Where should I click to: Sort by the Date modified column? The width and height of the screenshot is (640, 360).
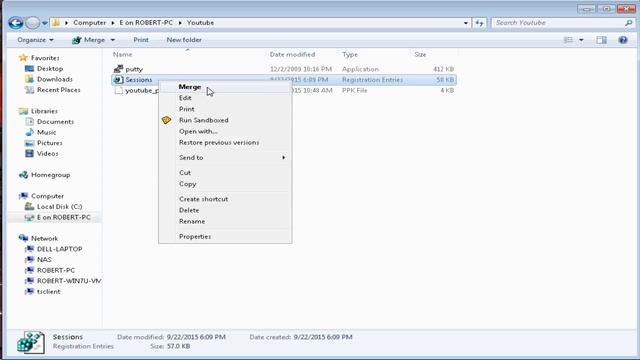pyautogui.click(x=292, y=54)
